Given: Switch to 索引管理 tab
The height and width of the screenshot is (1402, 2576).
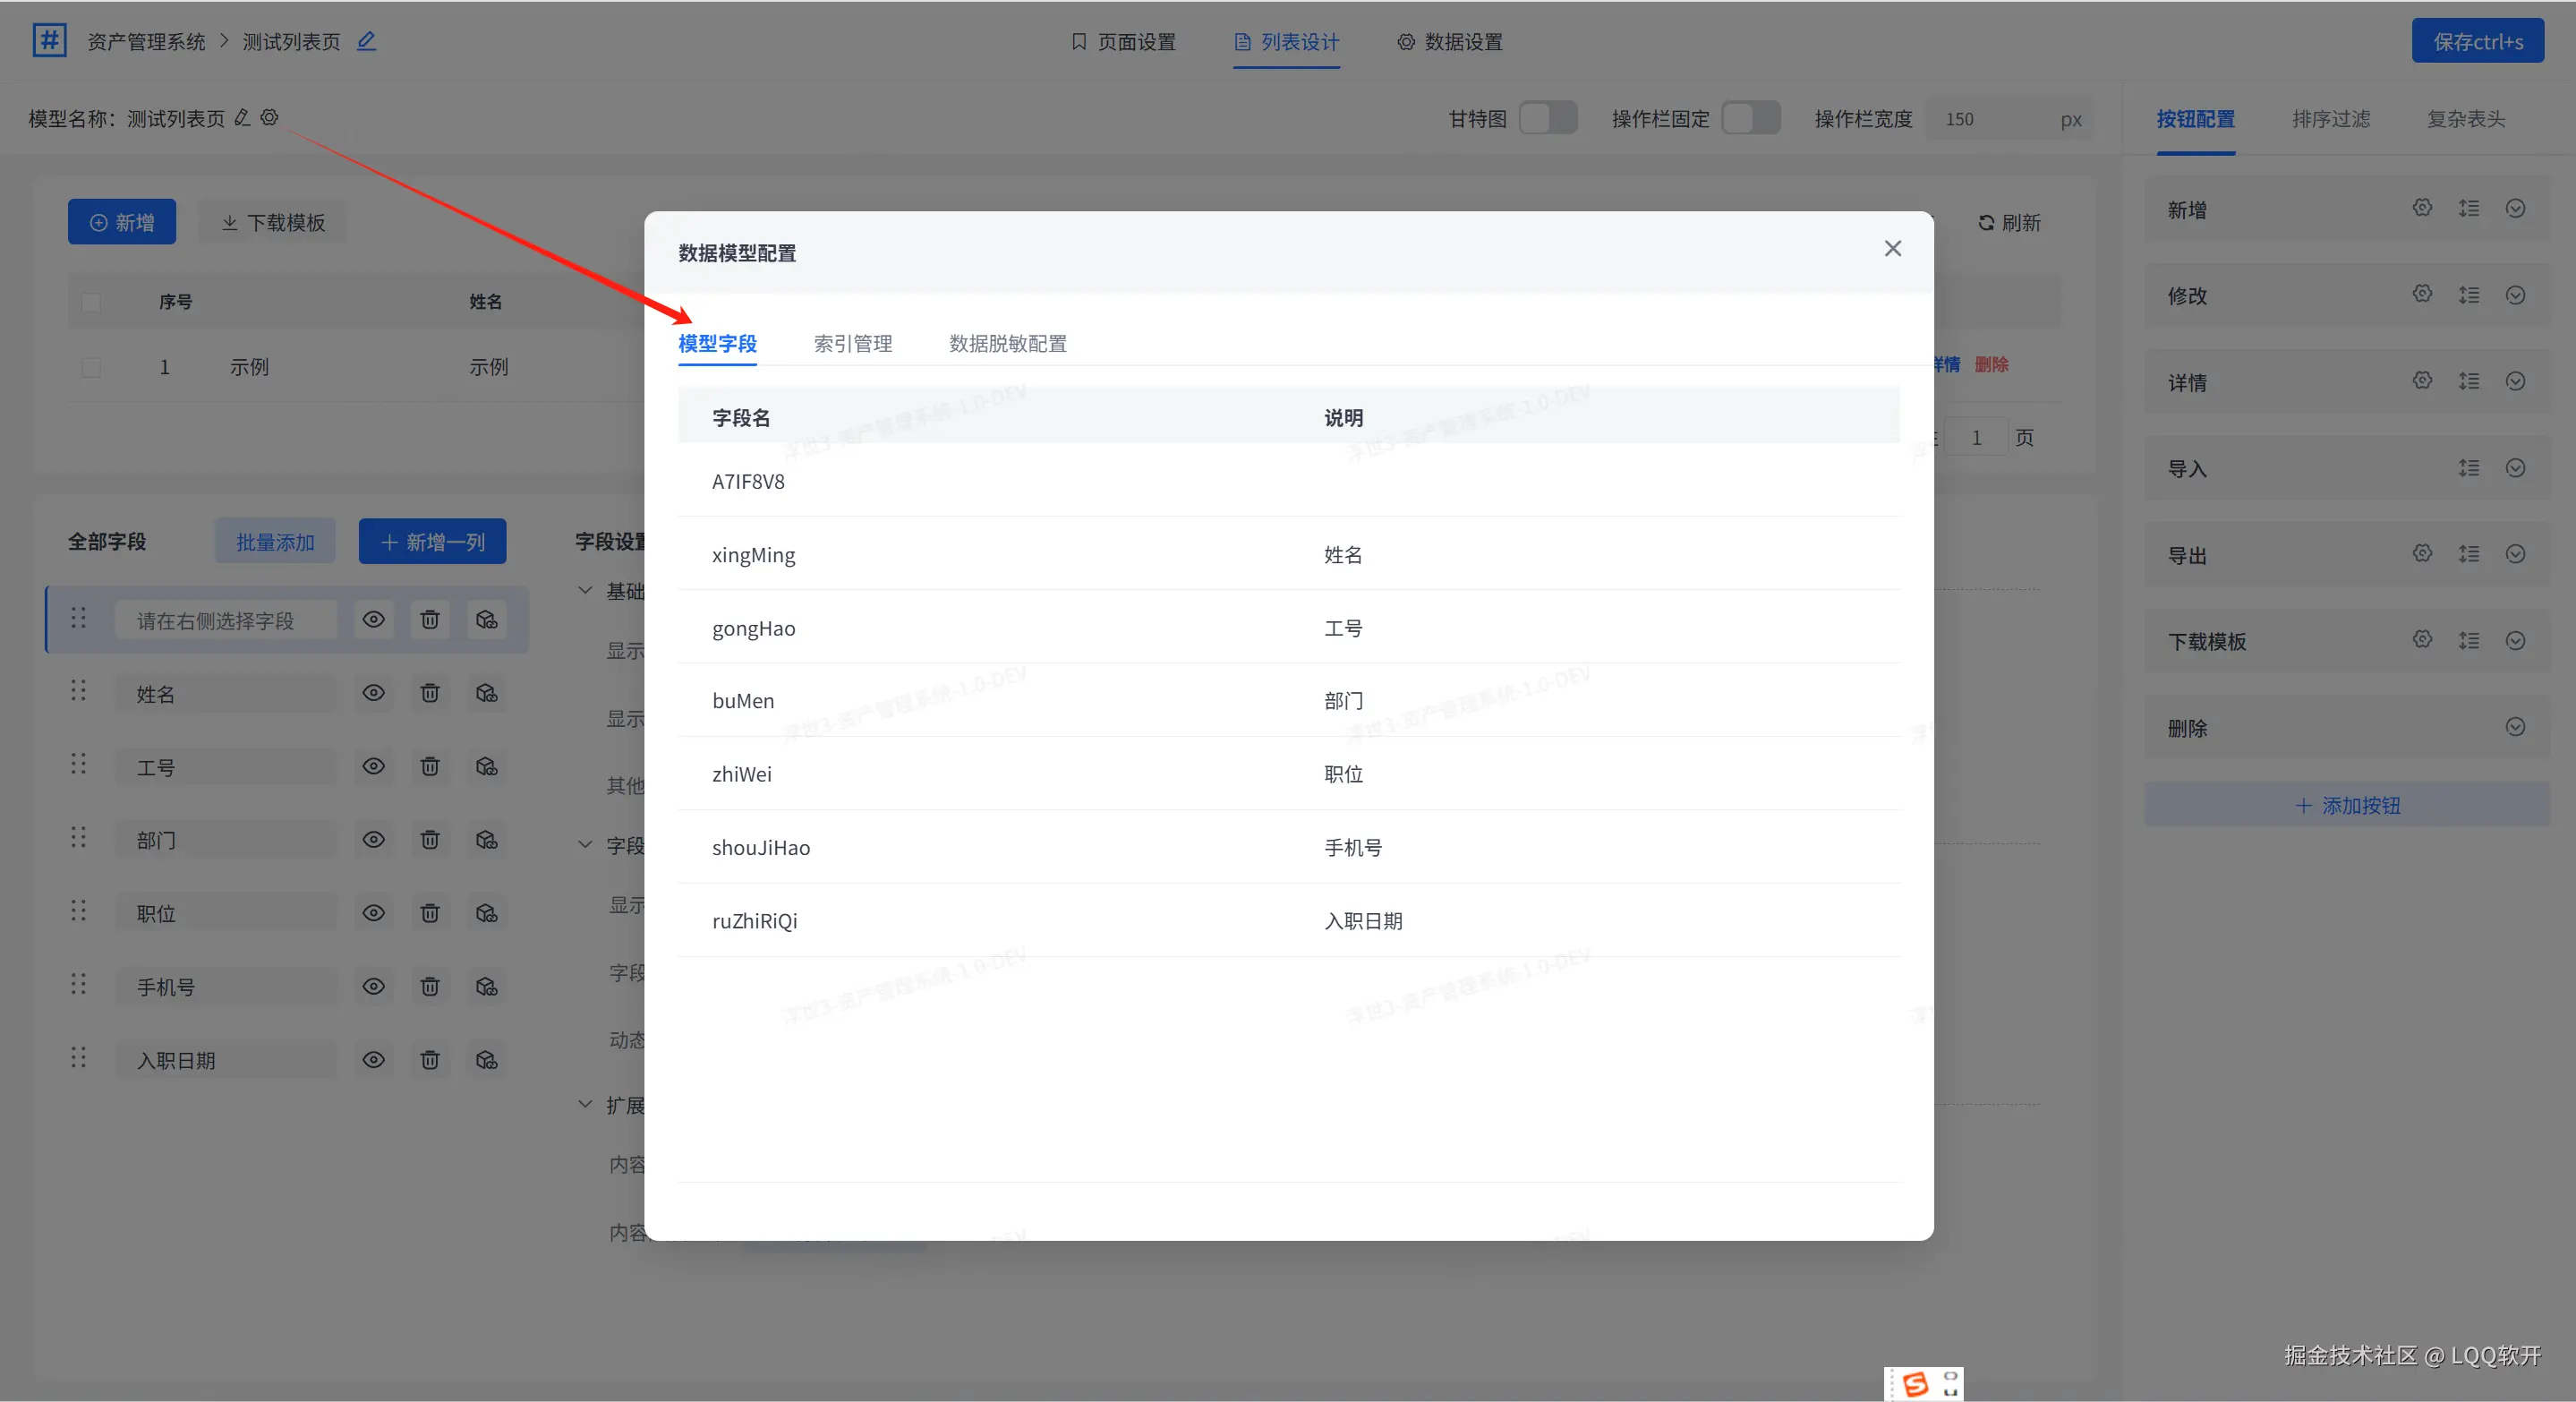Looking at the screenshot, I should [x=853, y=344].
